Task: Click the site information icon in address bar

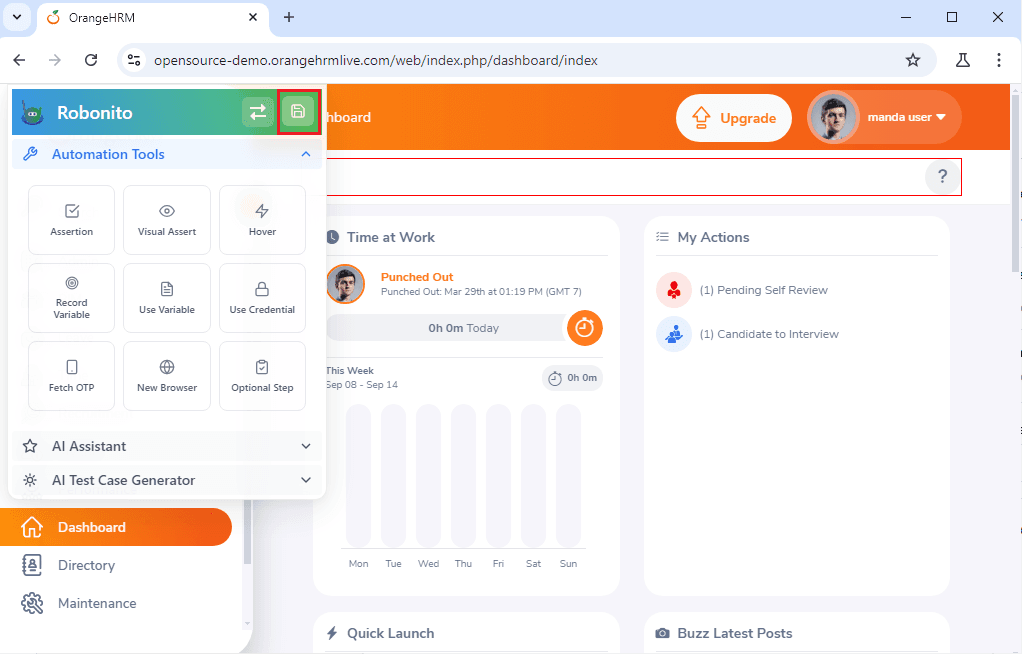Action: pos(134,60)
